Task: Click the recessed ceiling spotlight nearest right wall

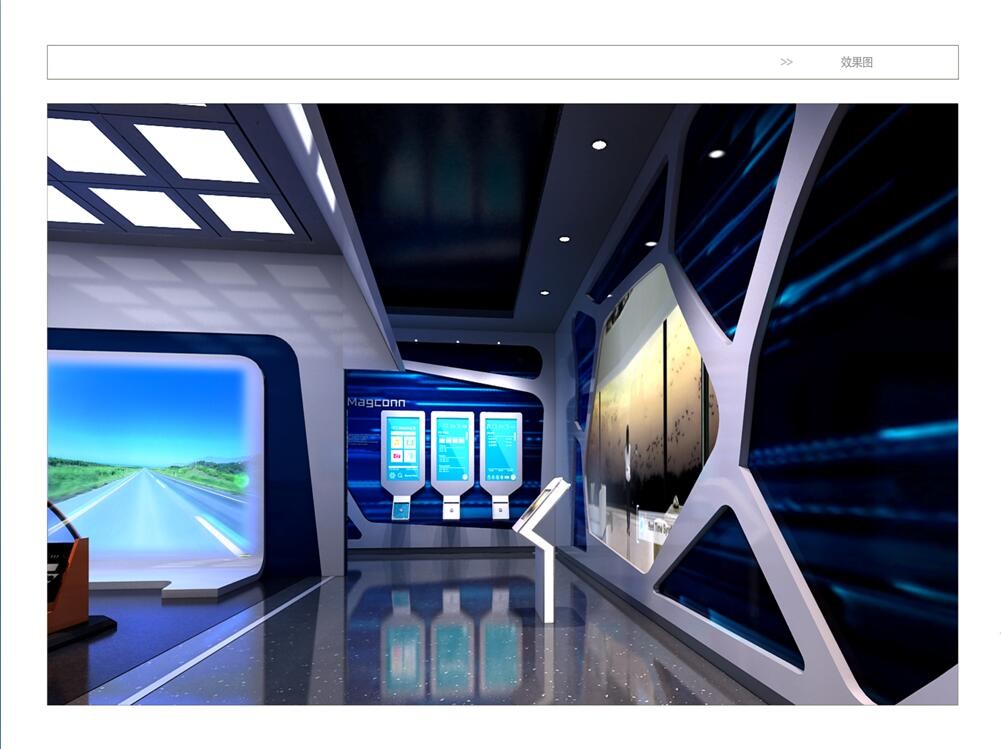Action: (x=716, y=153)
